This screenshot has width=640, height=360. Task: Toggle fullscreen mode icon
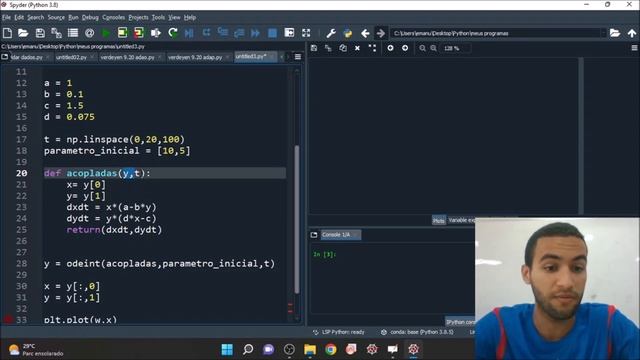(x=306, y=33)
